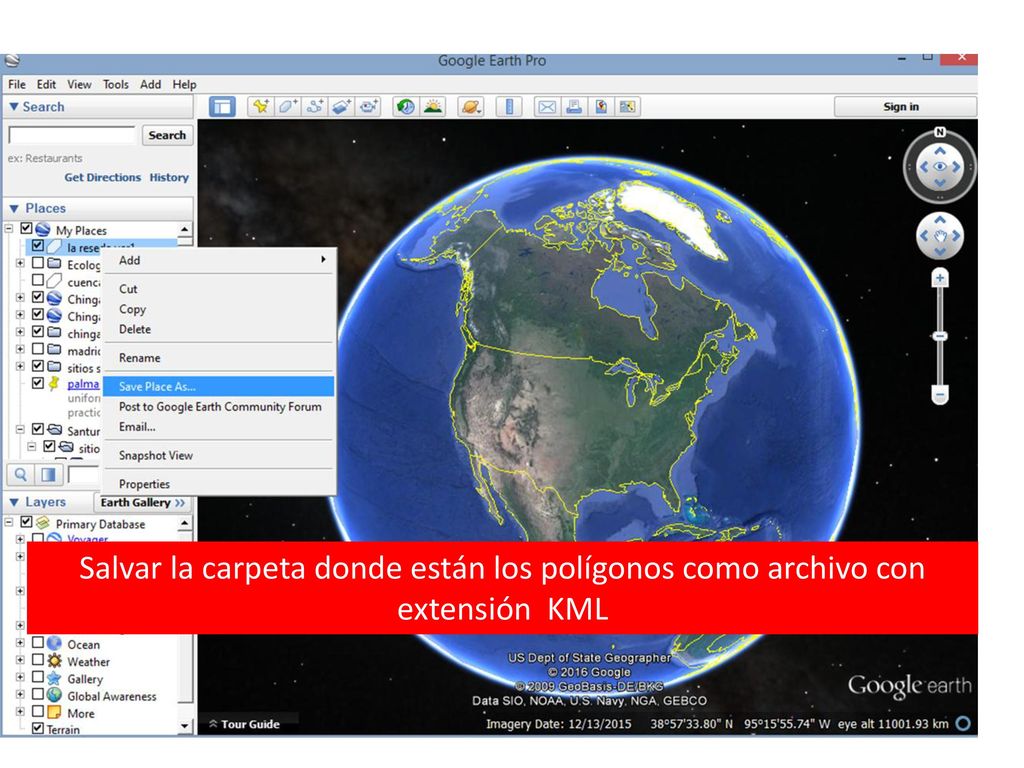Image resolution: width=1024 pixels, height=768 pixels.
Task: Expand the Tour Guide bar
Action: 244,724
